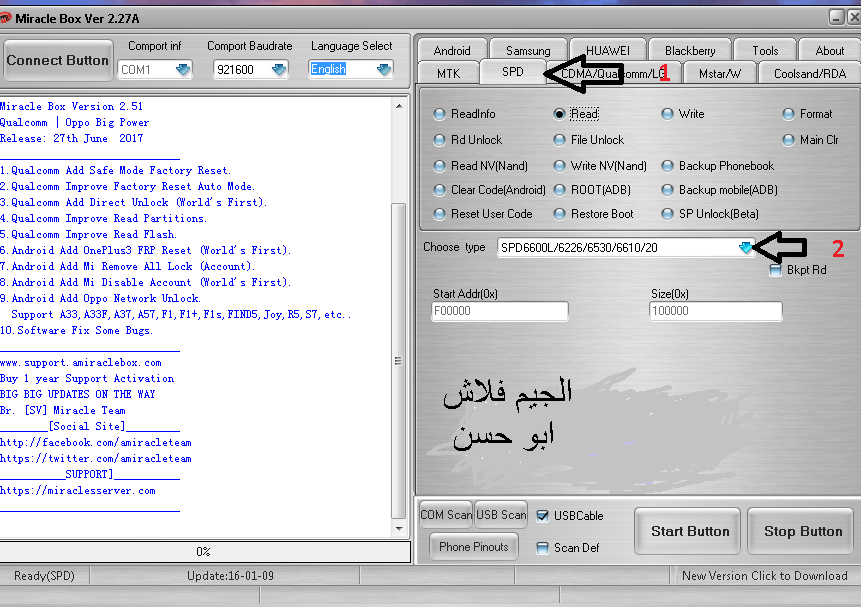Switch to the Samsung tab
This screenshot has width=861, height=607.
coord(528,51)
